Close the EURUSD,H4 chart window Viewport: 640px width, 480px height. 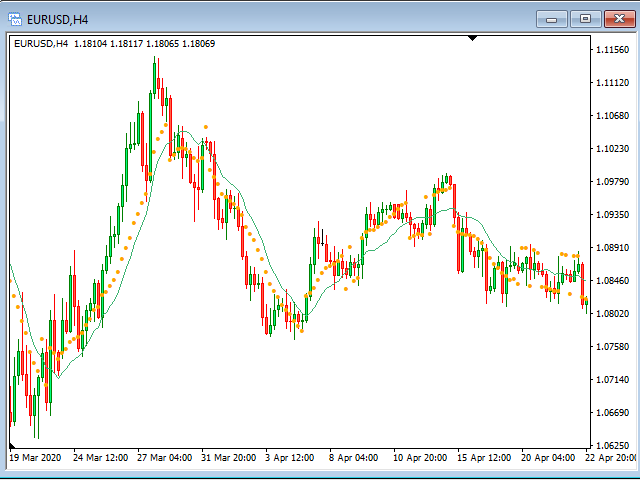point(620,19)
